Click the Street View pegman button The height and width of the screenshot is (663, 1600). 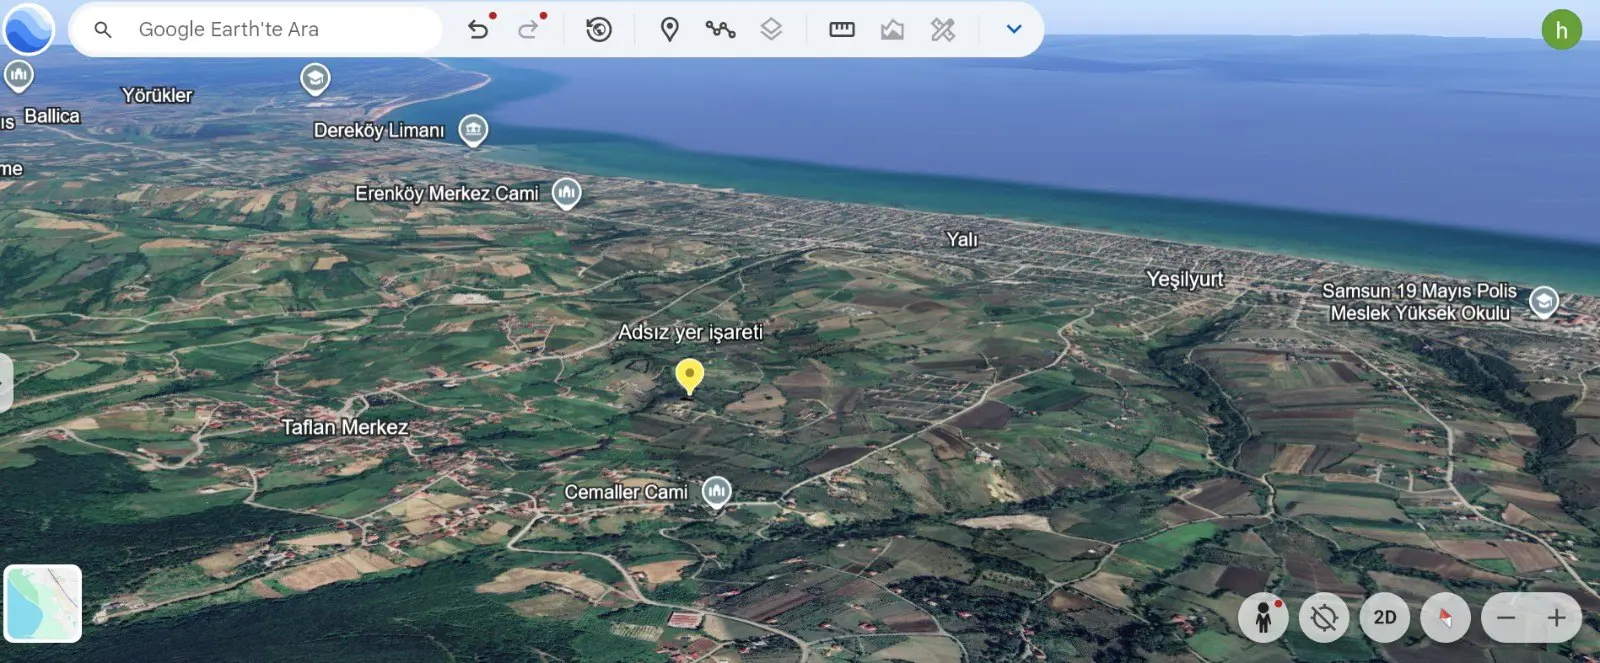coord(1263,618)
